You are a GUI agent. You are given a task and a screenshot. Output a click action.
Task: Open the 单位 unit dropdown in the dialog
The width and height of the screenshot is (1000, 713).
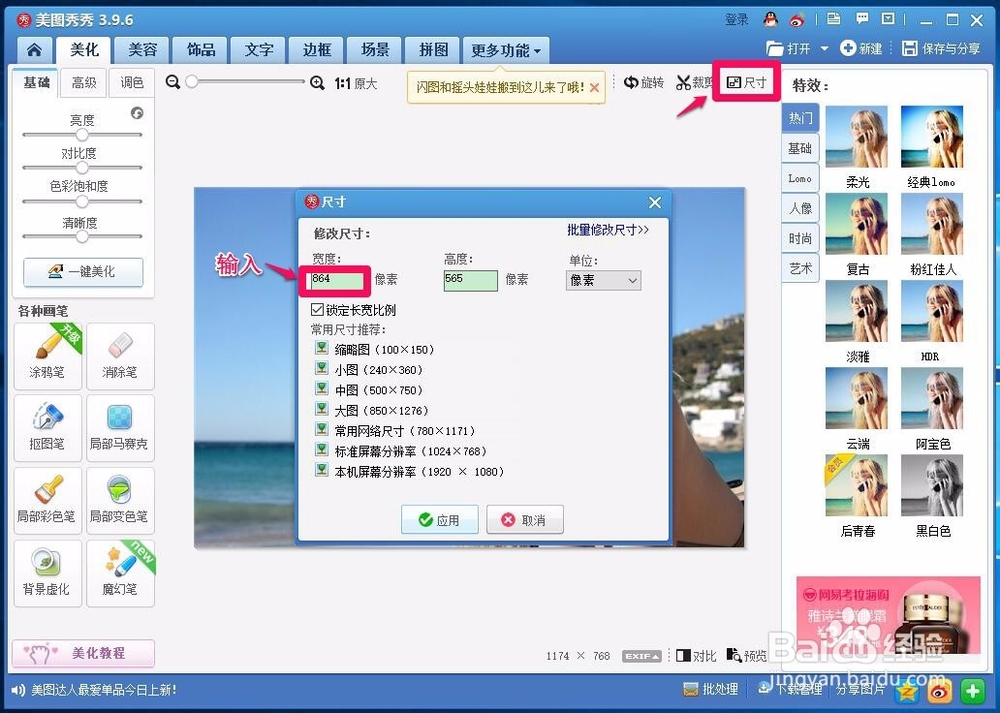(601, 280)
